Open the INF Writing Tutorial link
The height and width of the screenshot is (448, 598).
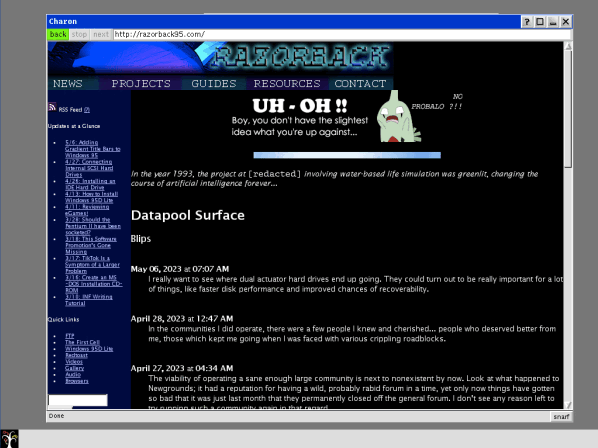(88, 300)
